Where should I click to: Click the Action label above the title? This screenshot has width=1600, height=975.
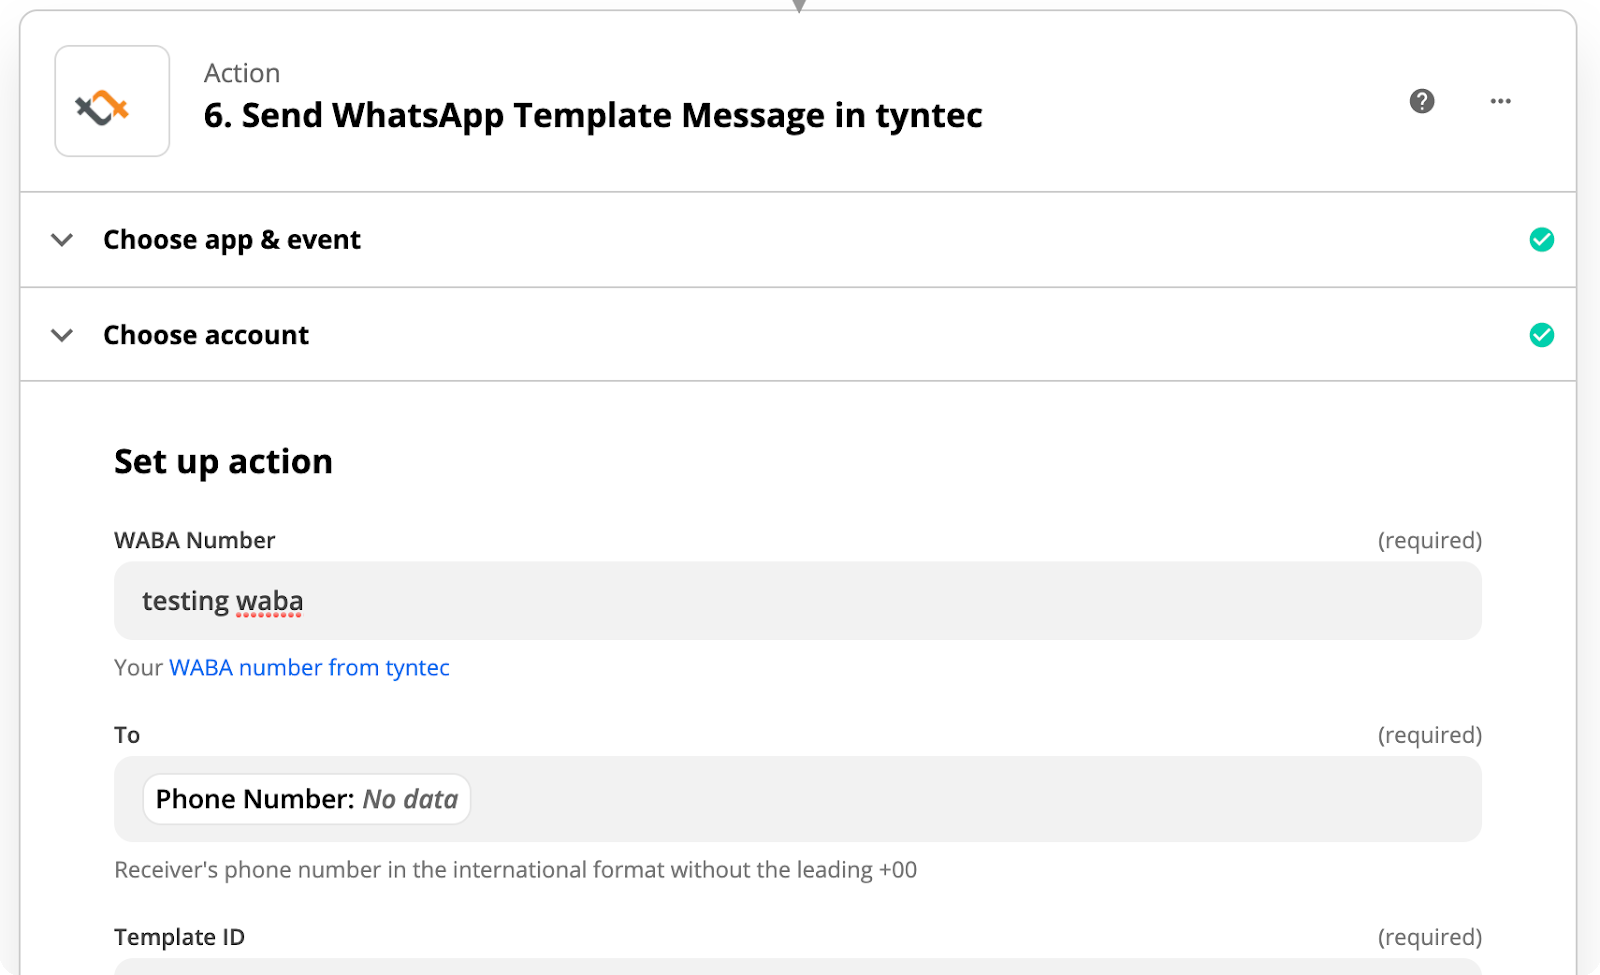242,73
